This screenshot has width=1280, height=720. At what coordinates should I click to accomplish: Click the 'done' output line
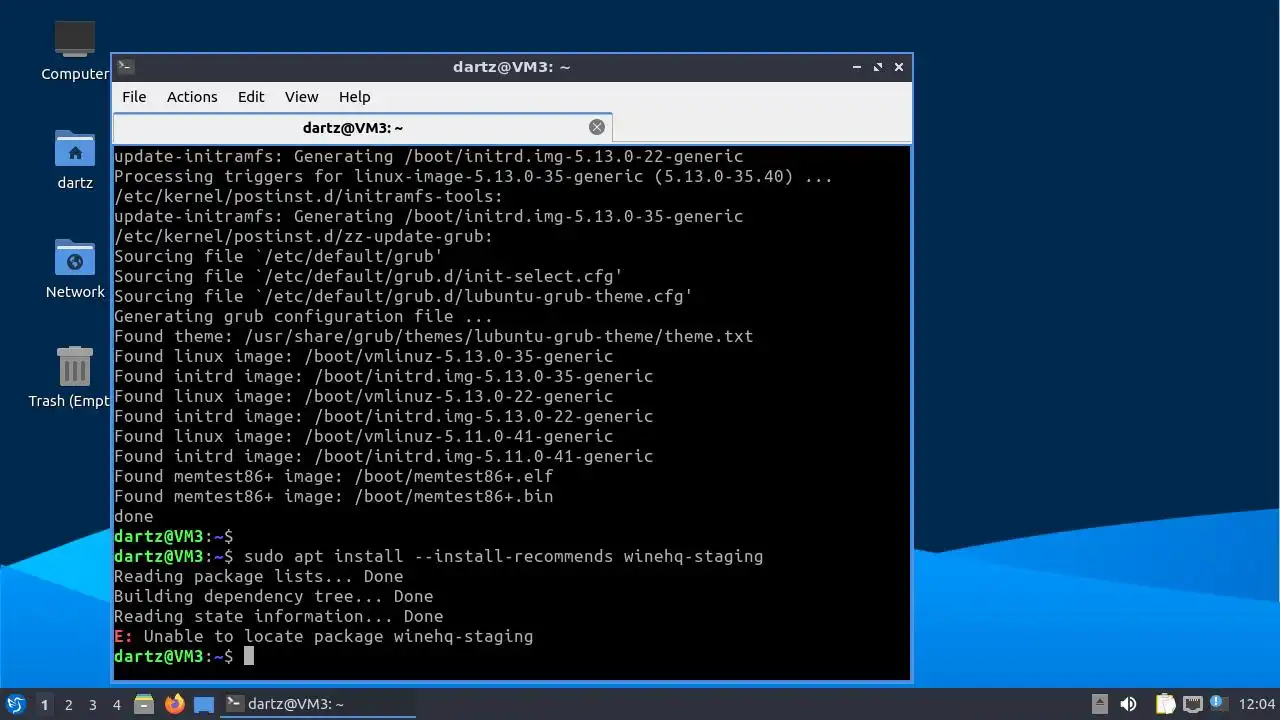[133, 516]
